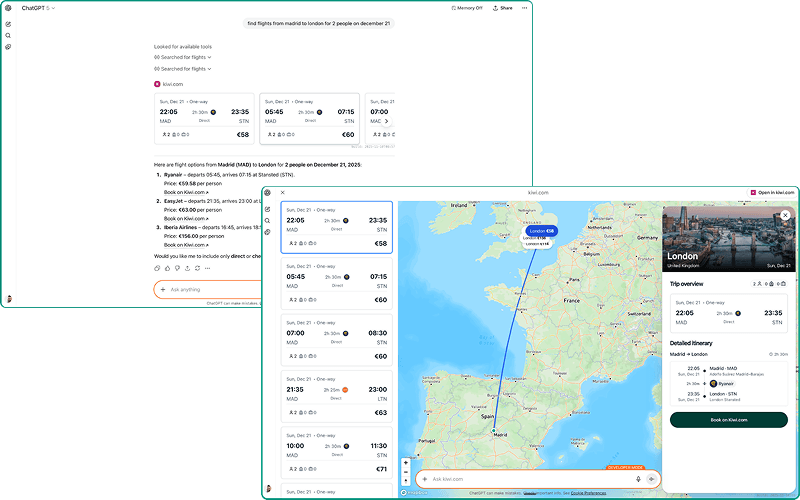Open the user avatar in ChatGPT window

point(8,299)
